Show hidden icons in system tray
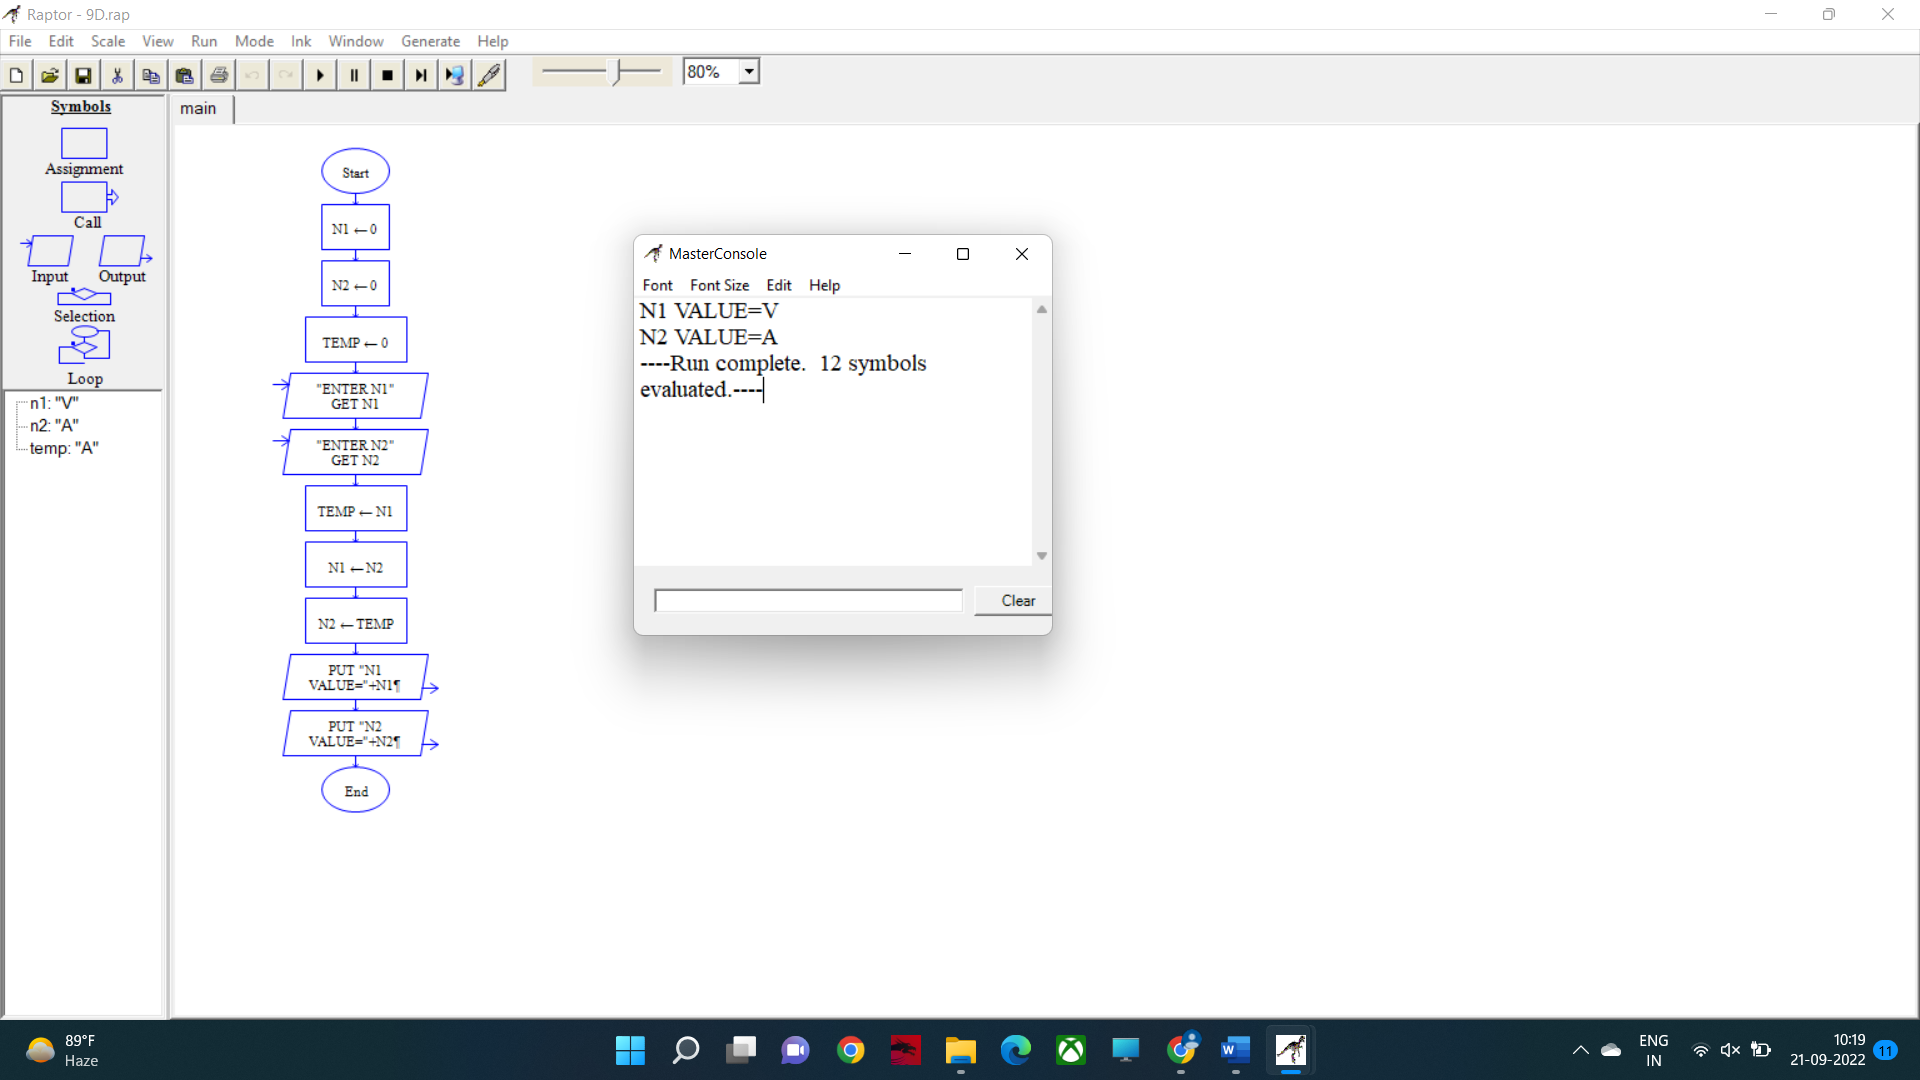Image resolution: width=1920 pixels, height=1080 pixels. (1580, 1050)
